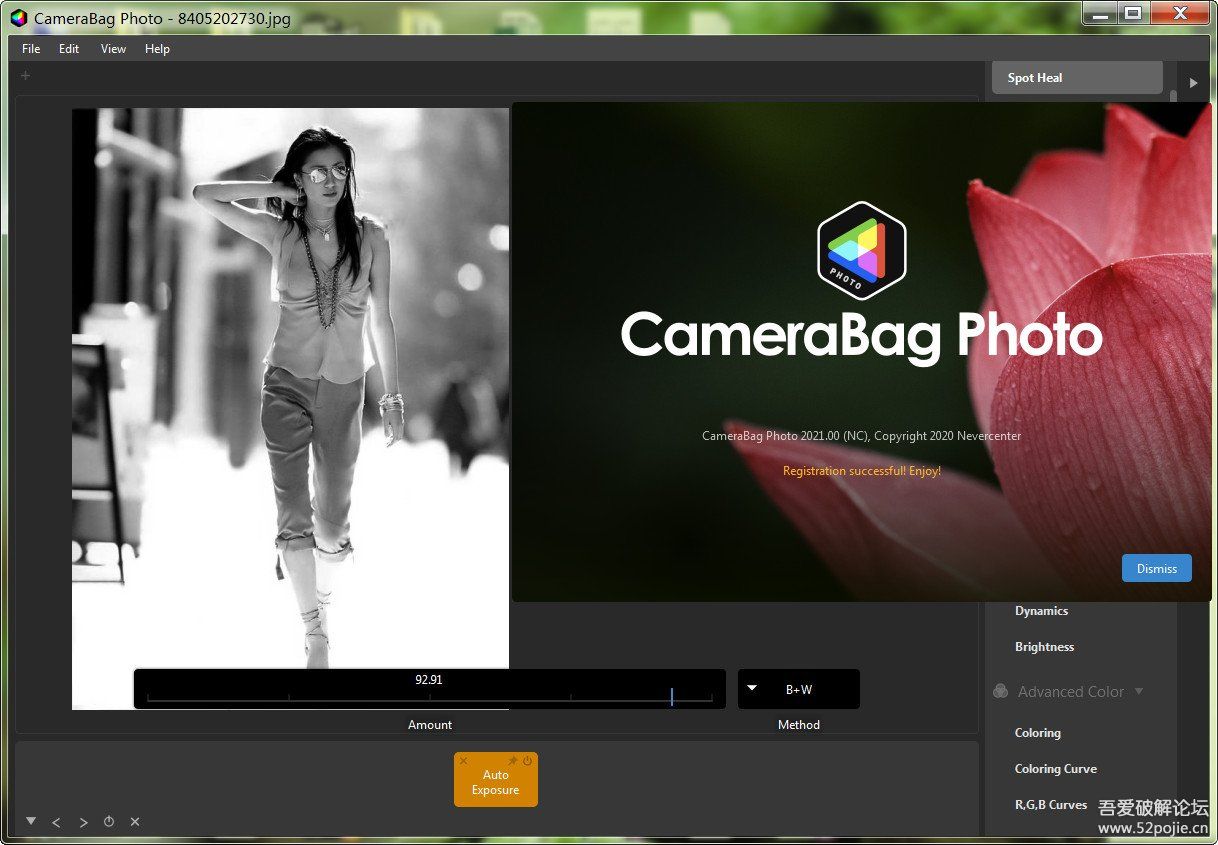Remove the Auto Exposure tile with its X

[463, 761]
